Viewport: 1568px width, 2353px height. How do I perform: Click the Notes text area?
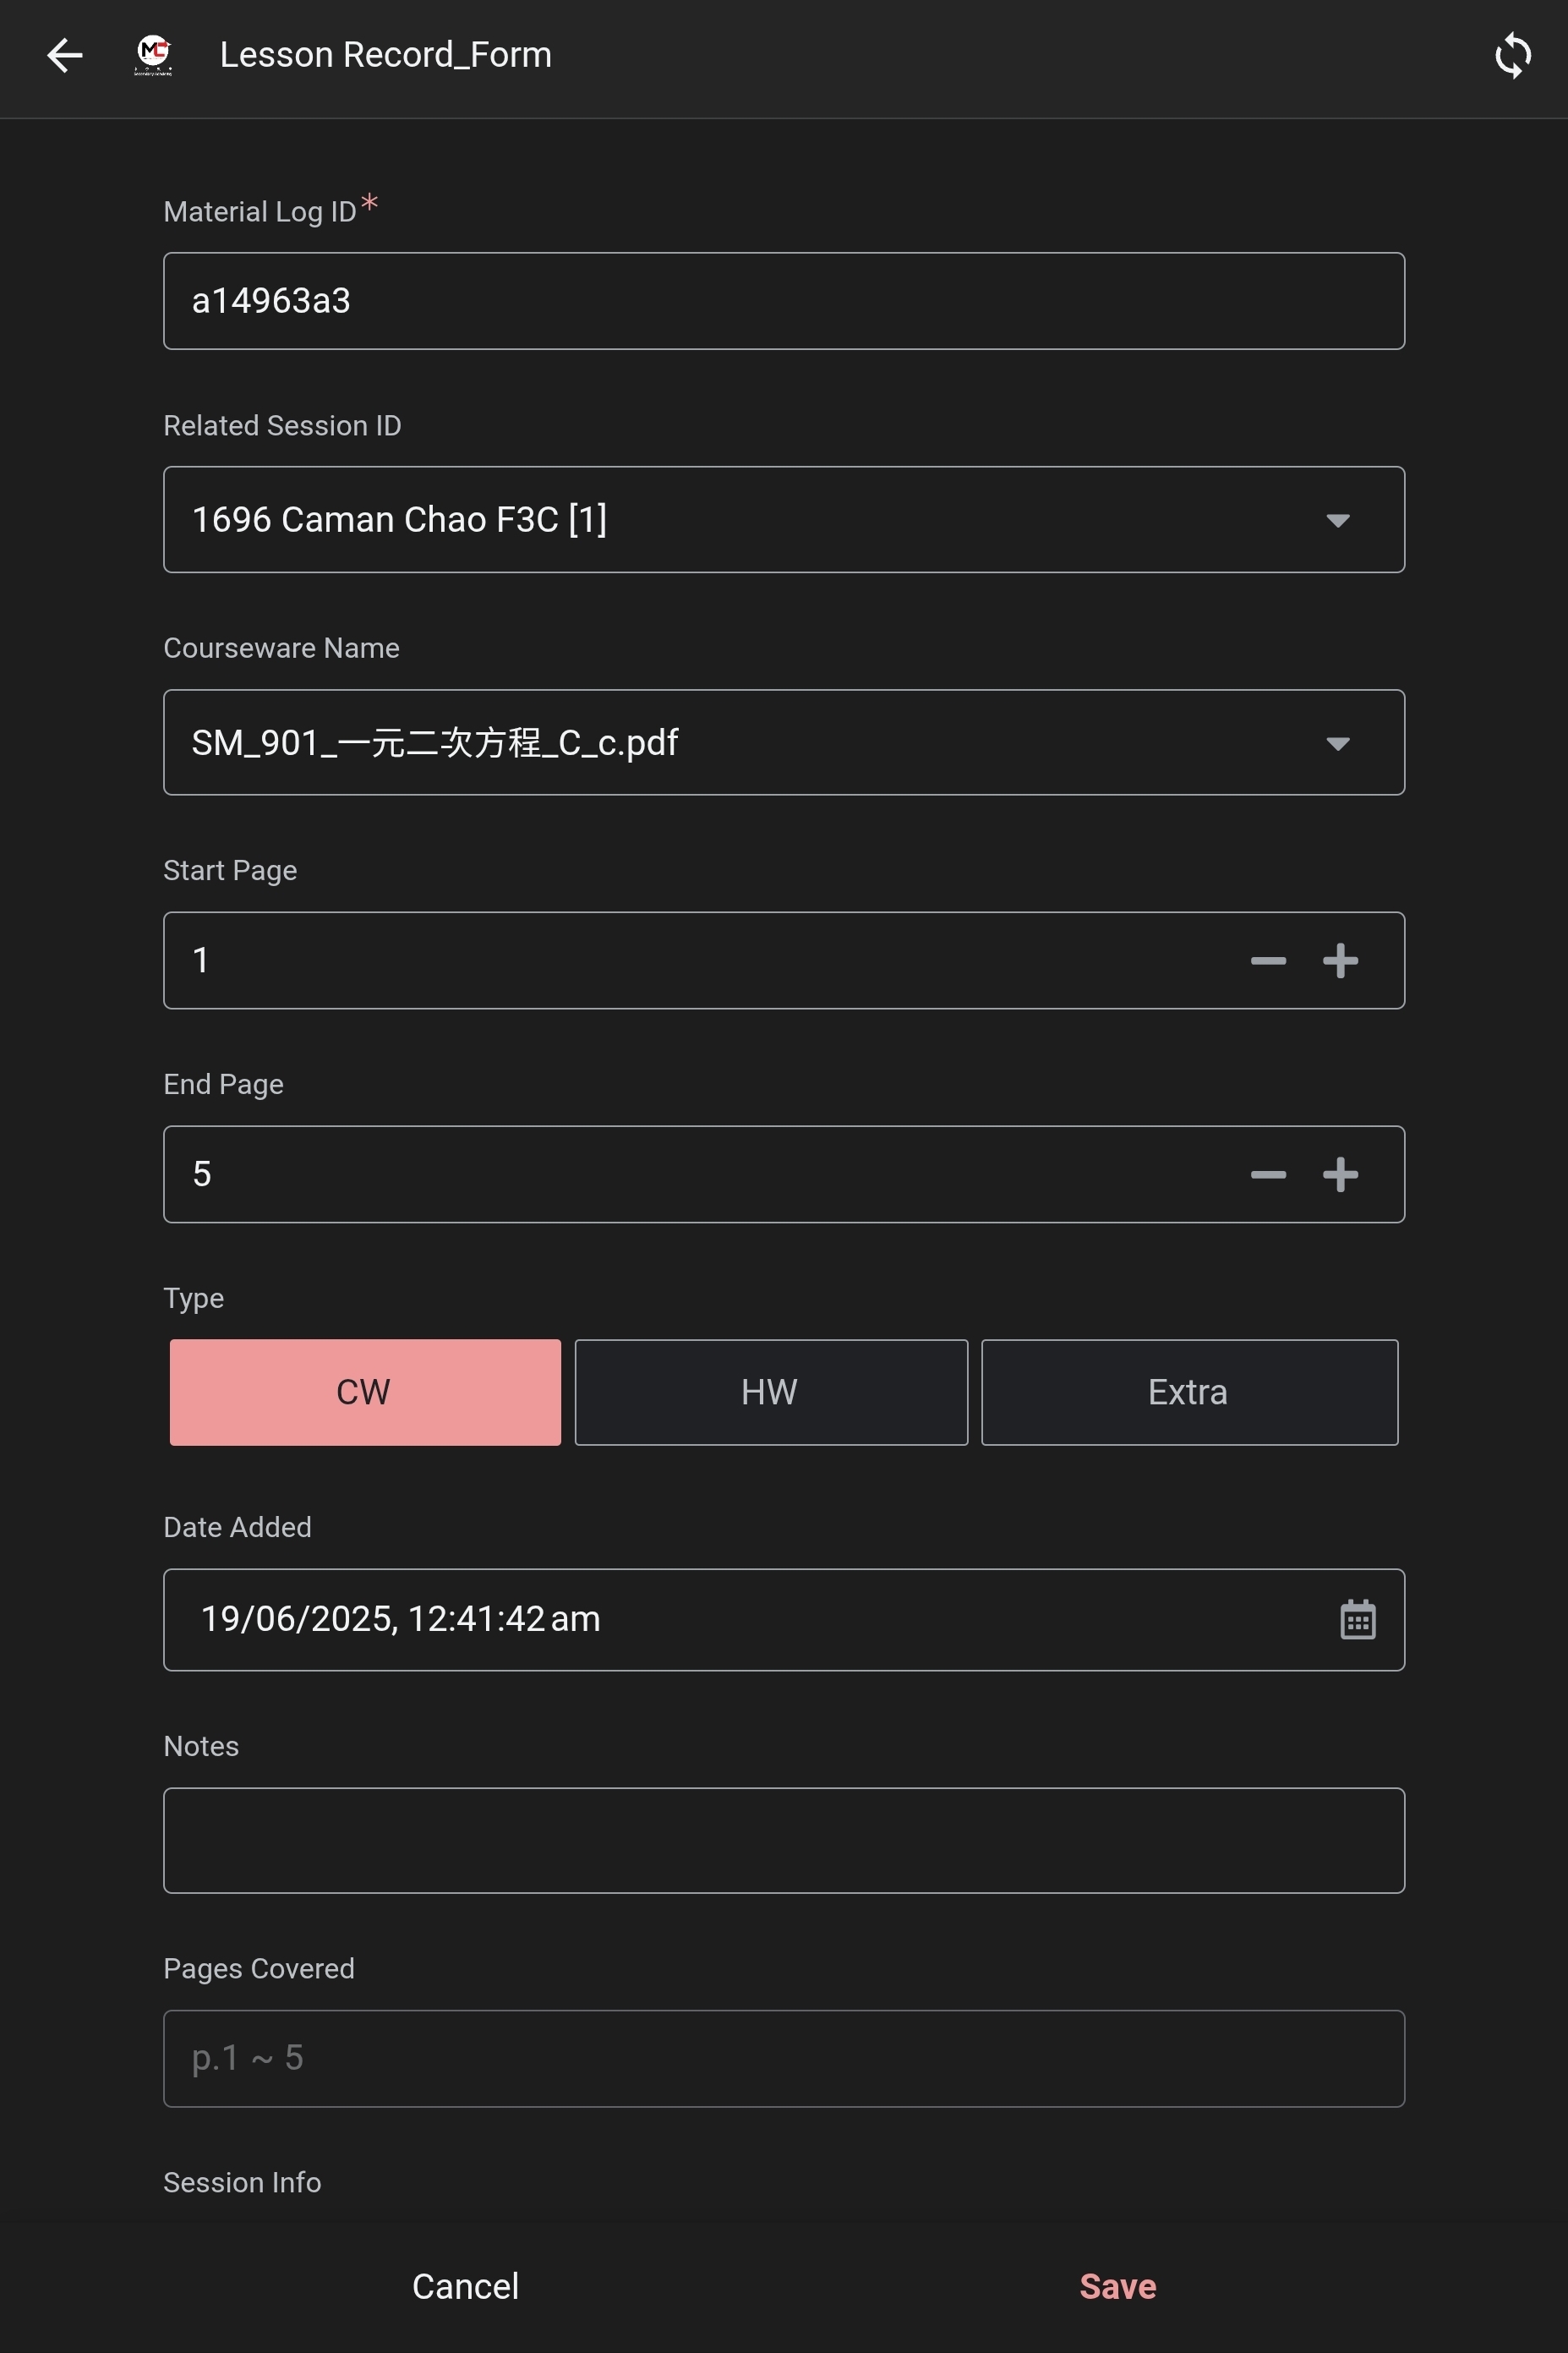(784, 1840)
